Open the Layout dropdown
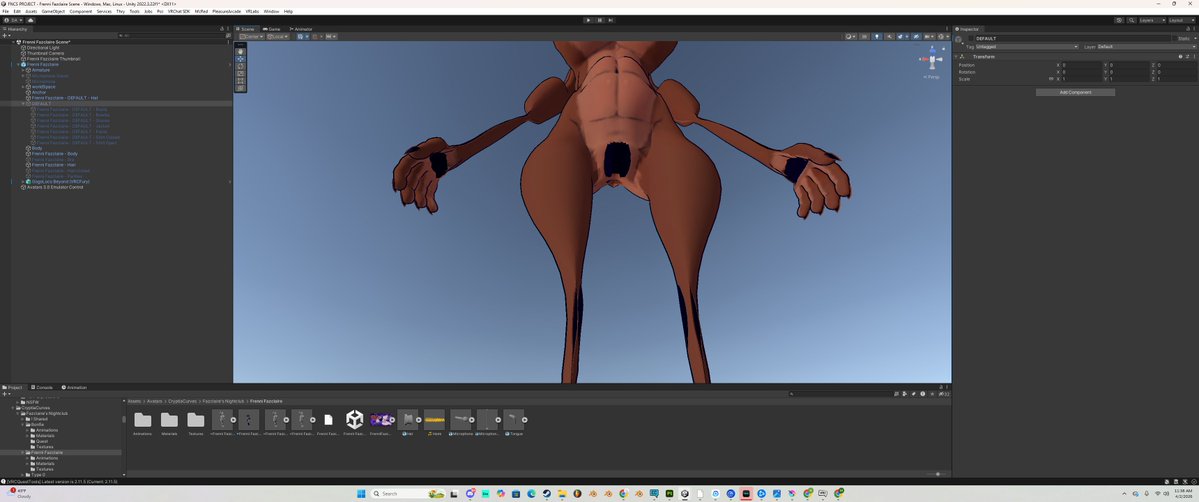 (x=1181, y=20)
